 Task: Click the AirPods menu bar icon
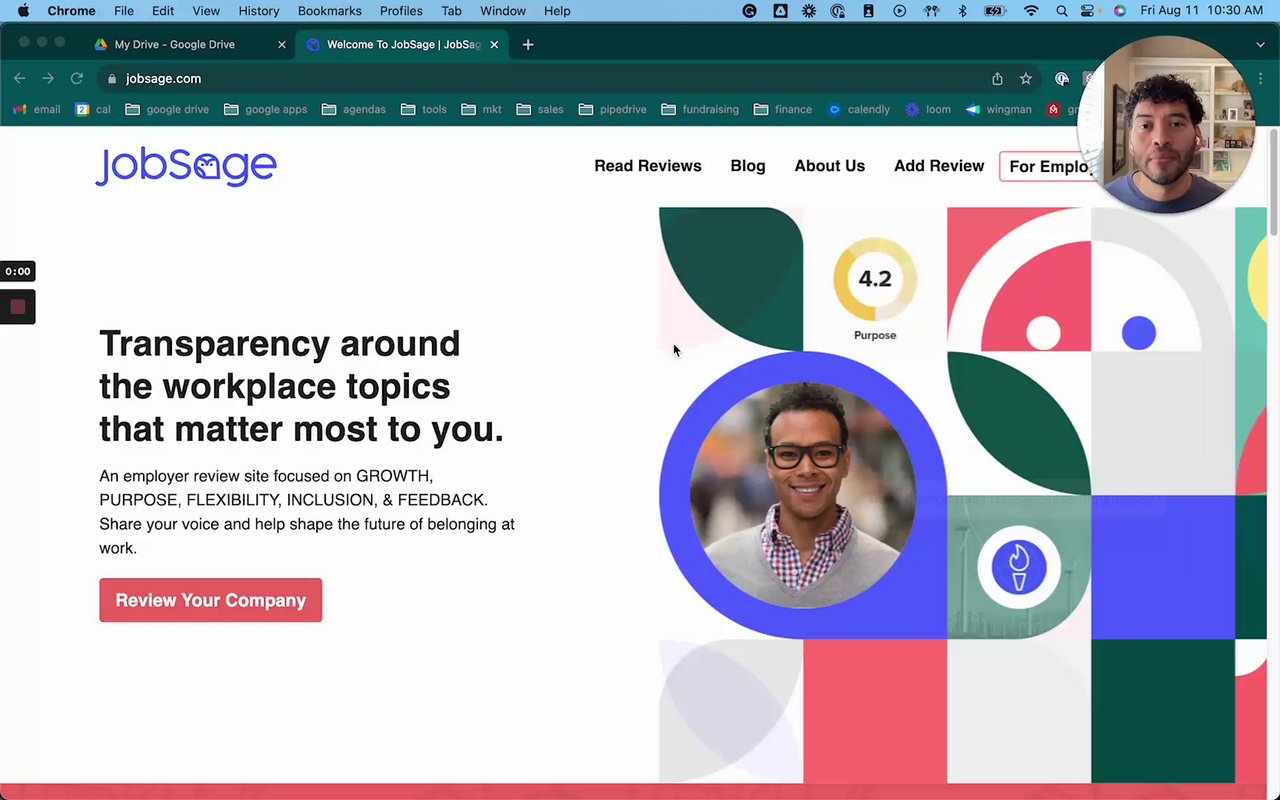coord(930,11)
